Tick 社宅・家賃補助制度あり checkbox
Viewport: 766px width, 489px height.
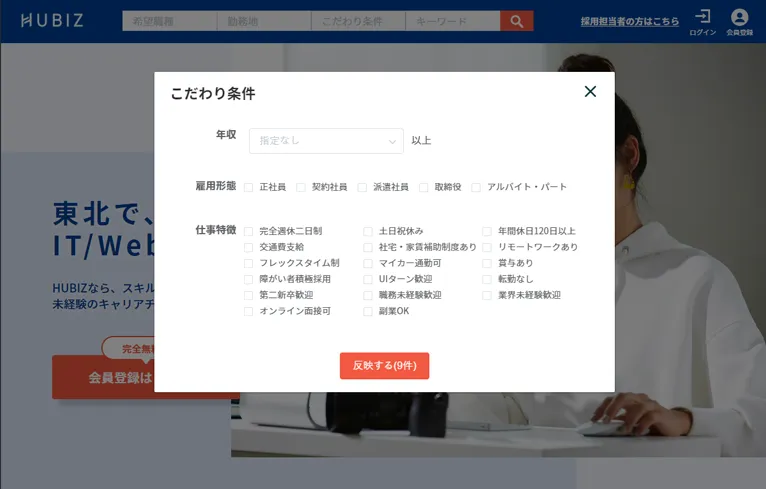click(x=368, y=248)
